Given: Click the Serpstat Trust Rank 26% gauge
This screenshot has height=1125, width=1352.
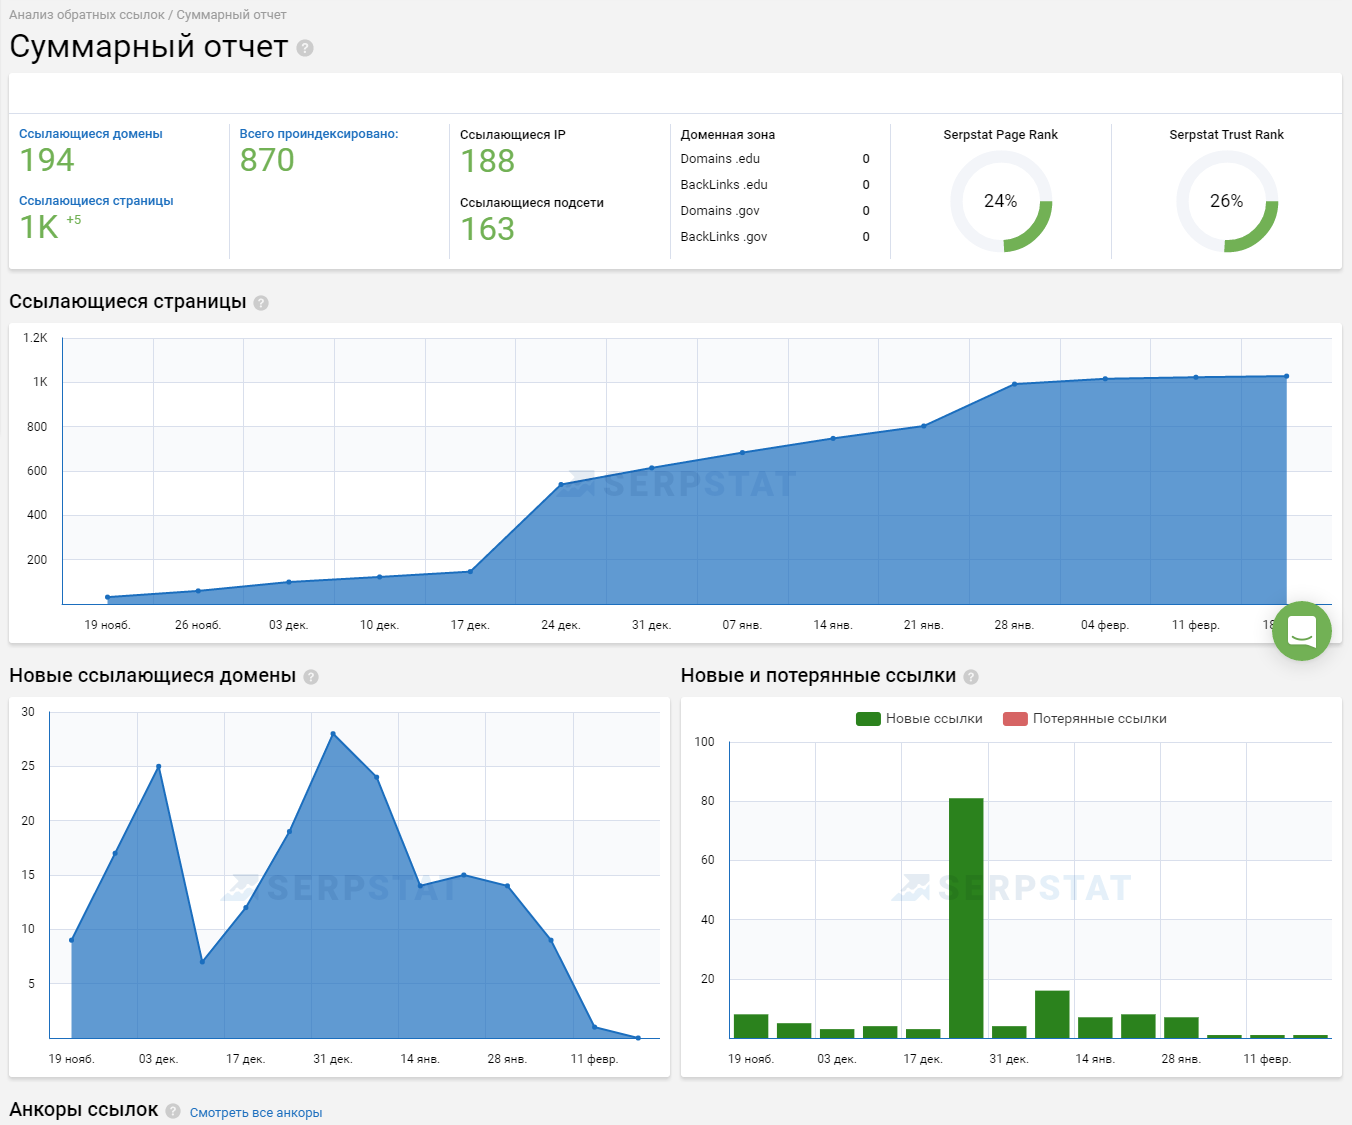Looking at the screenshot, I should [x=1226, y=201].
